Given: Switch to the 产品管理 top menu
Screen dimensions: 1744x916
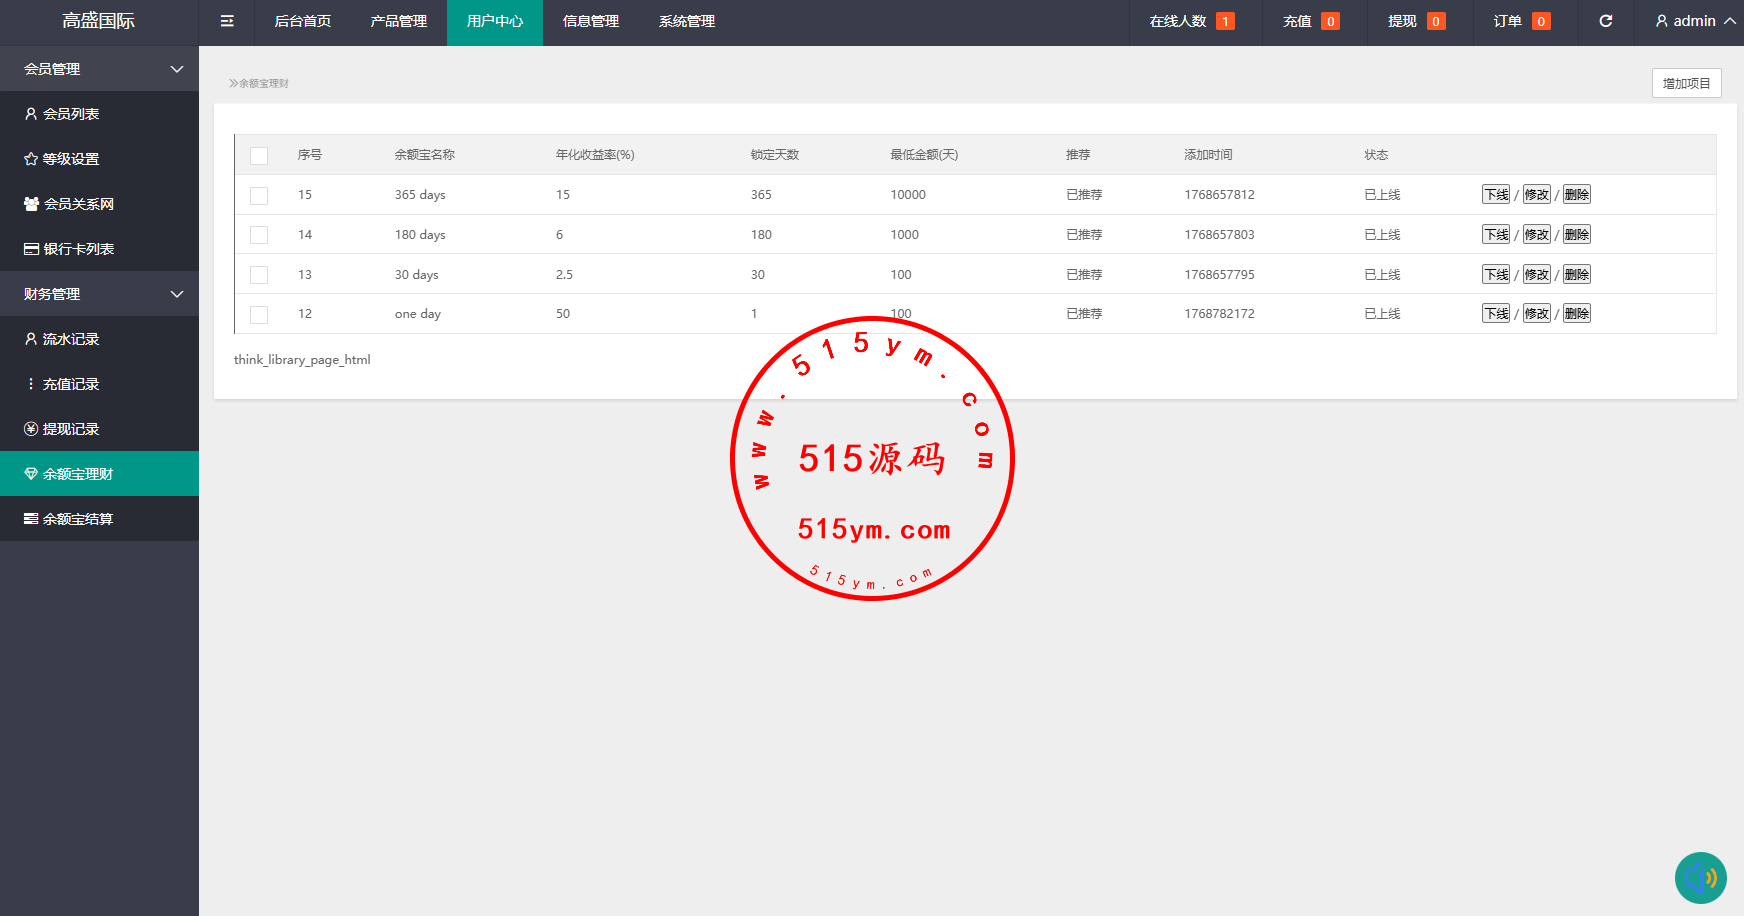Looking at the screenshot, I should tap(398, 21).
